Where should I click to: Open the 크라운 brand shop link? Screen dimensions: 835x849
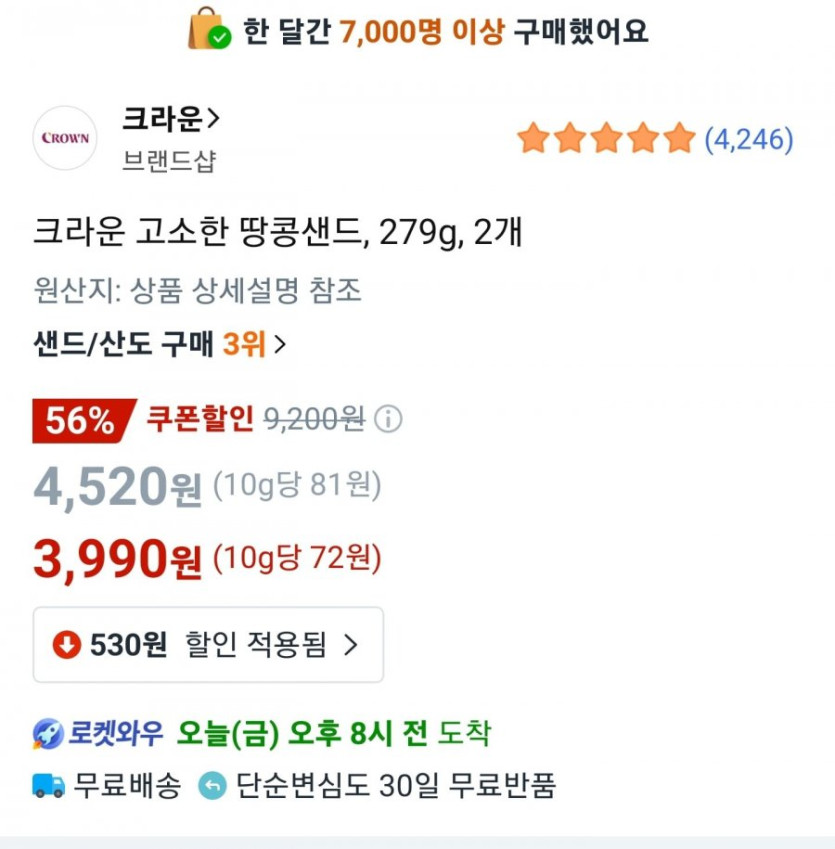[x=160, y=120]
